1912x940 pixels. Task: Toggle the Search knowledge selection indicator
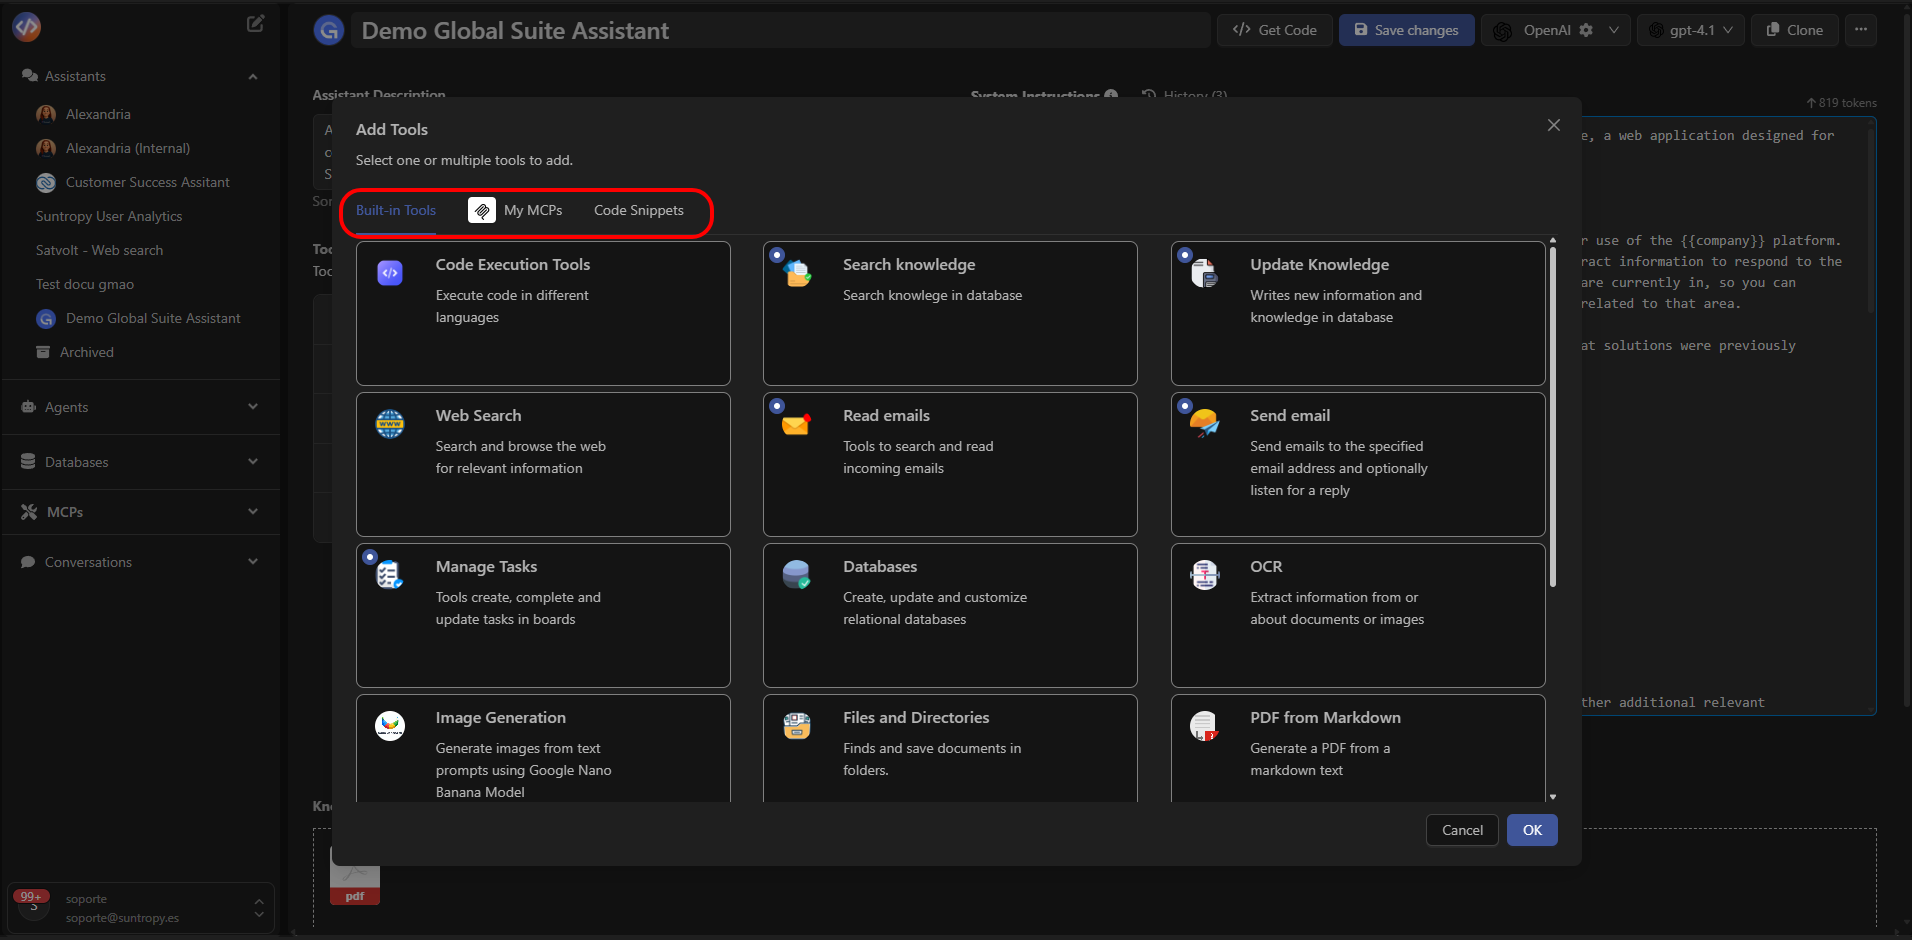click(779, 254)
